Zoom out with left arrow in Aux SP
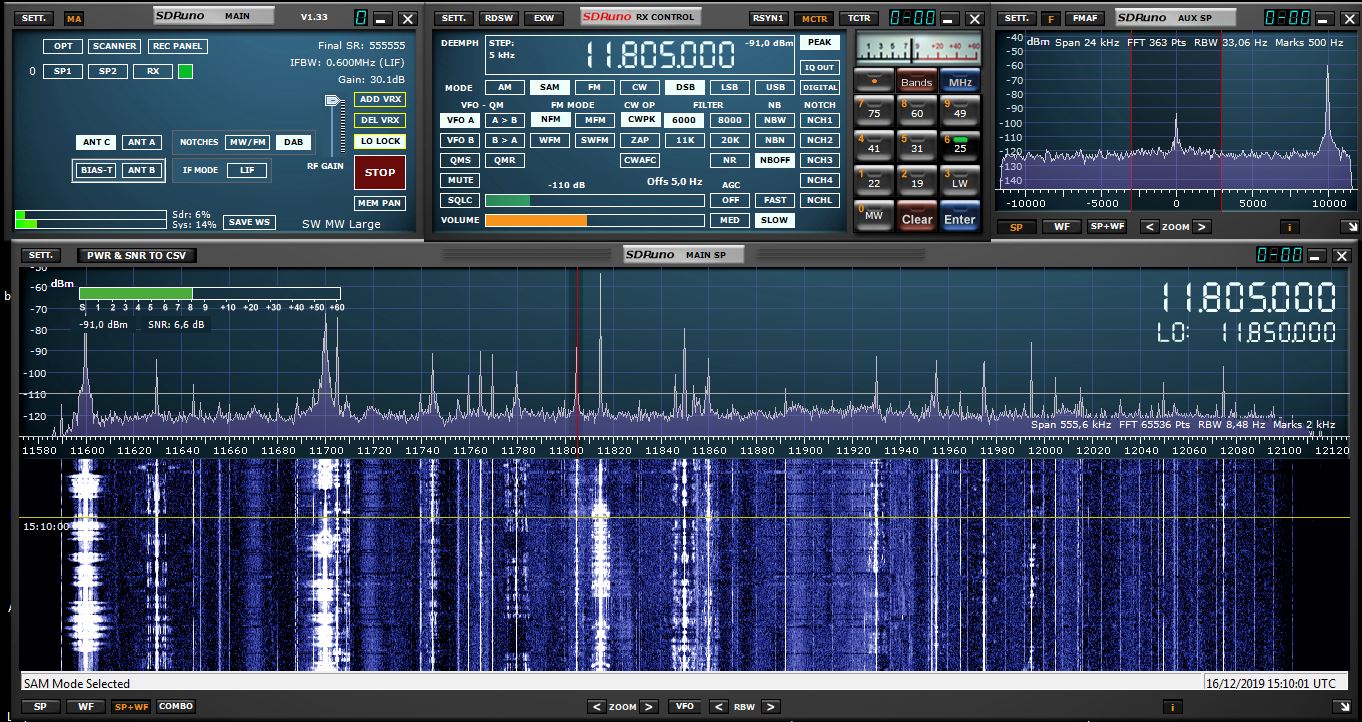Viewport: 1362px width, 722px height. pyautogui.click(x=1150, y=227)
